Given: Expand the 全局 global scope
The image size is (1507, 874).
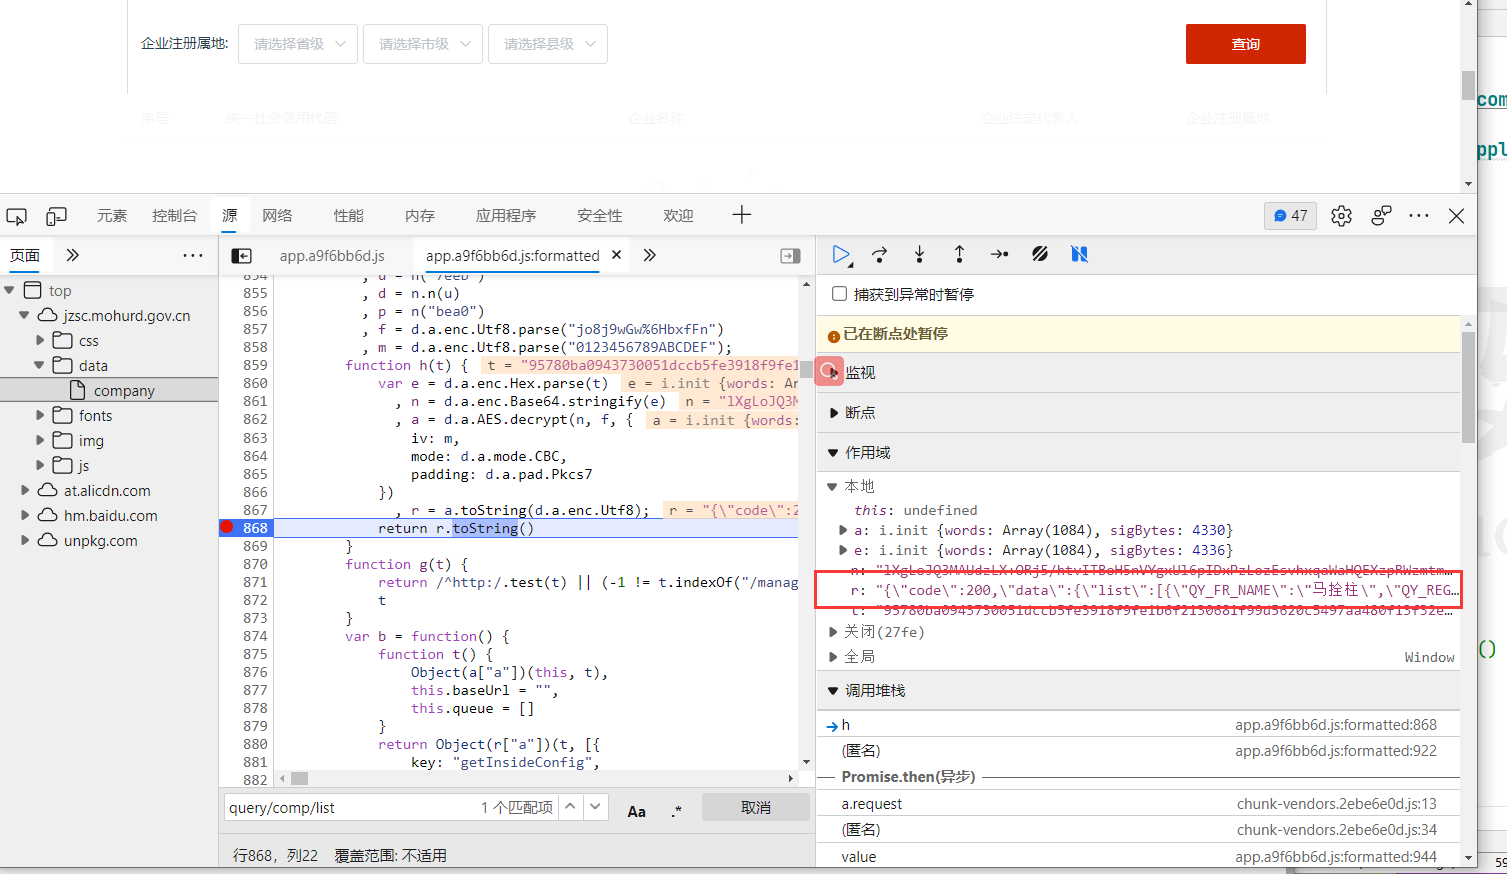Looking at the screenshot, I should [834, 657].
